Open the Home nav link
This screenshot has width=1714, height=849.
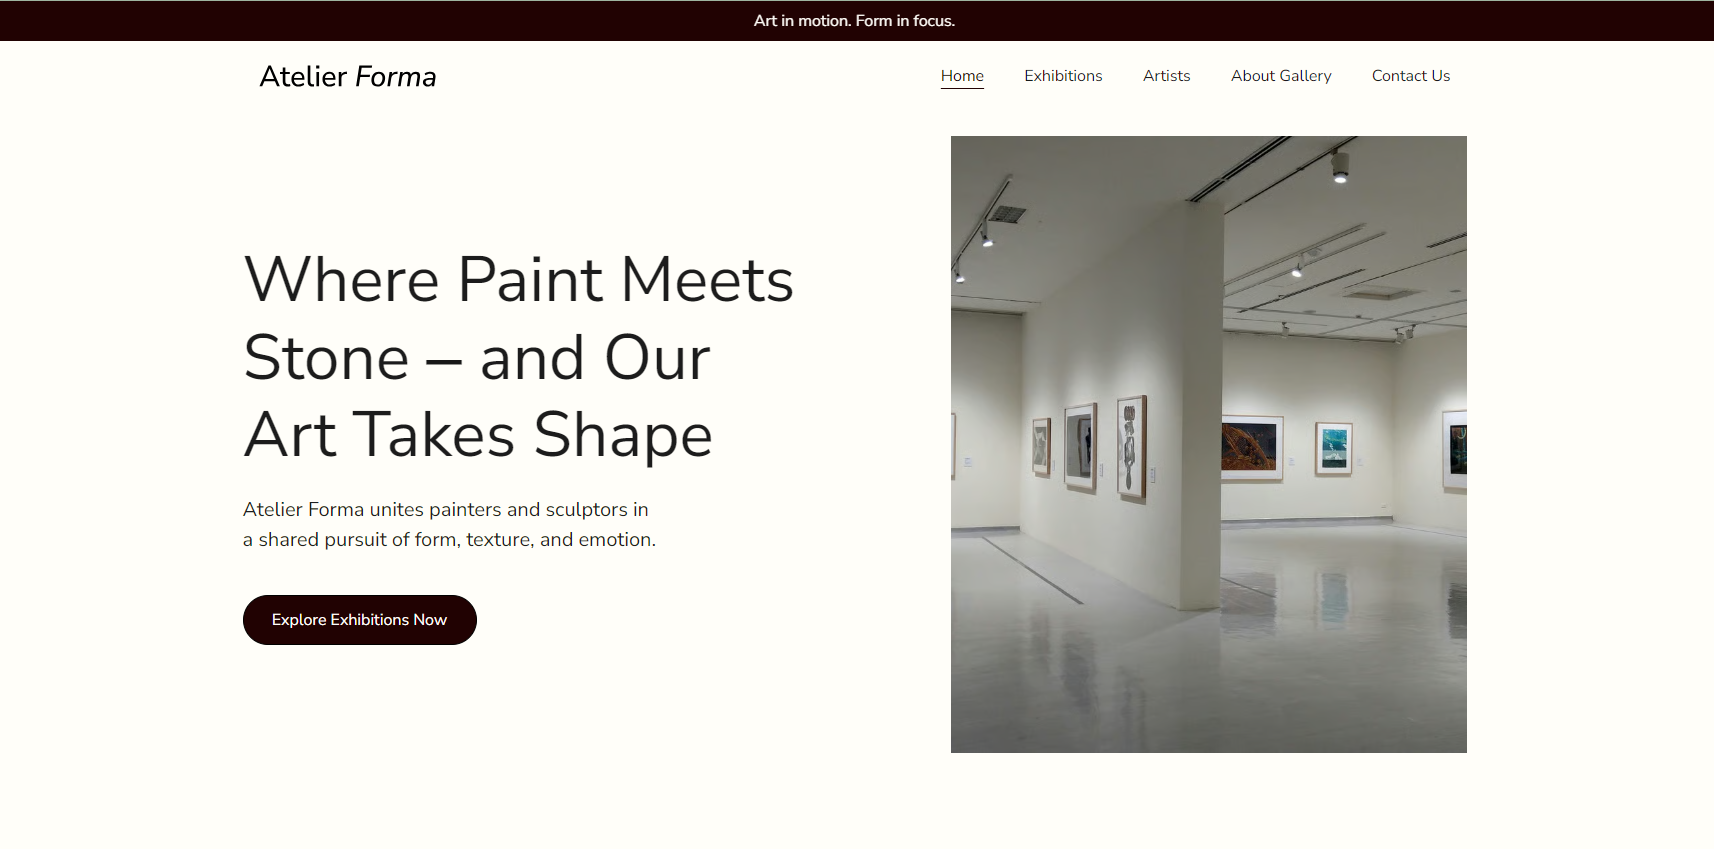[962, 76]
